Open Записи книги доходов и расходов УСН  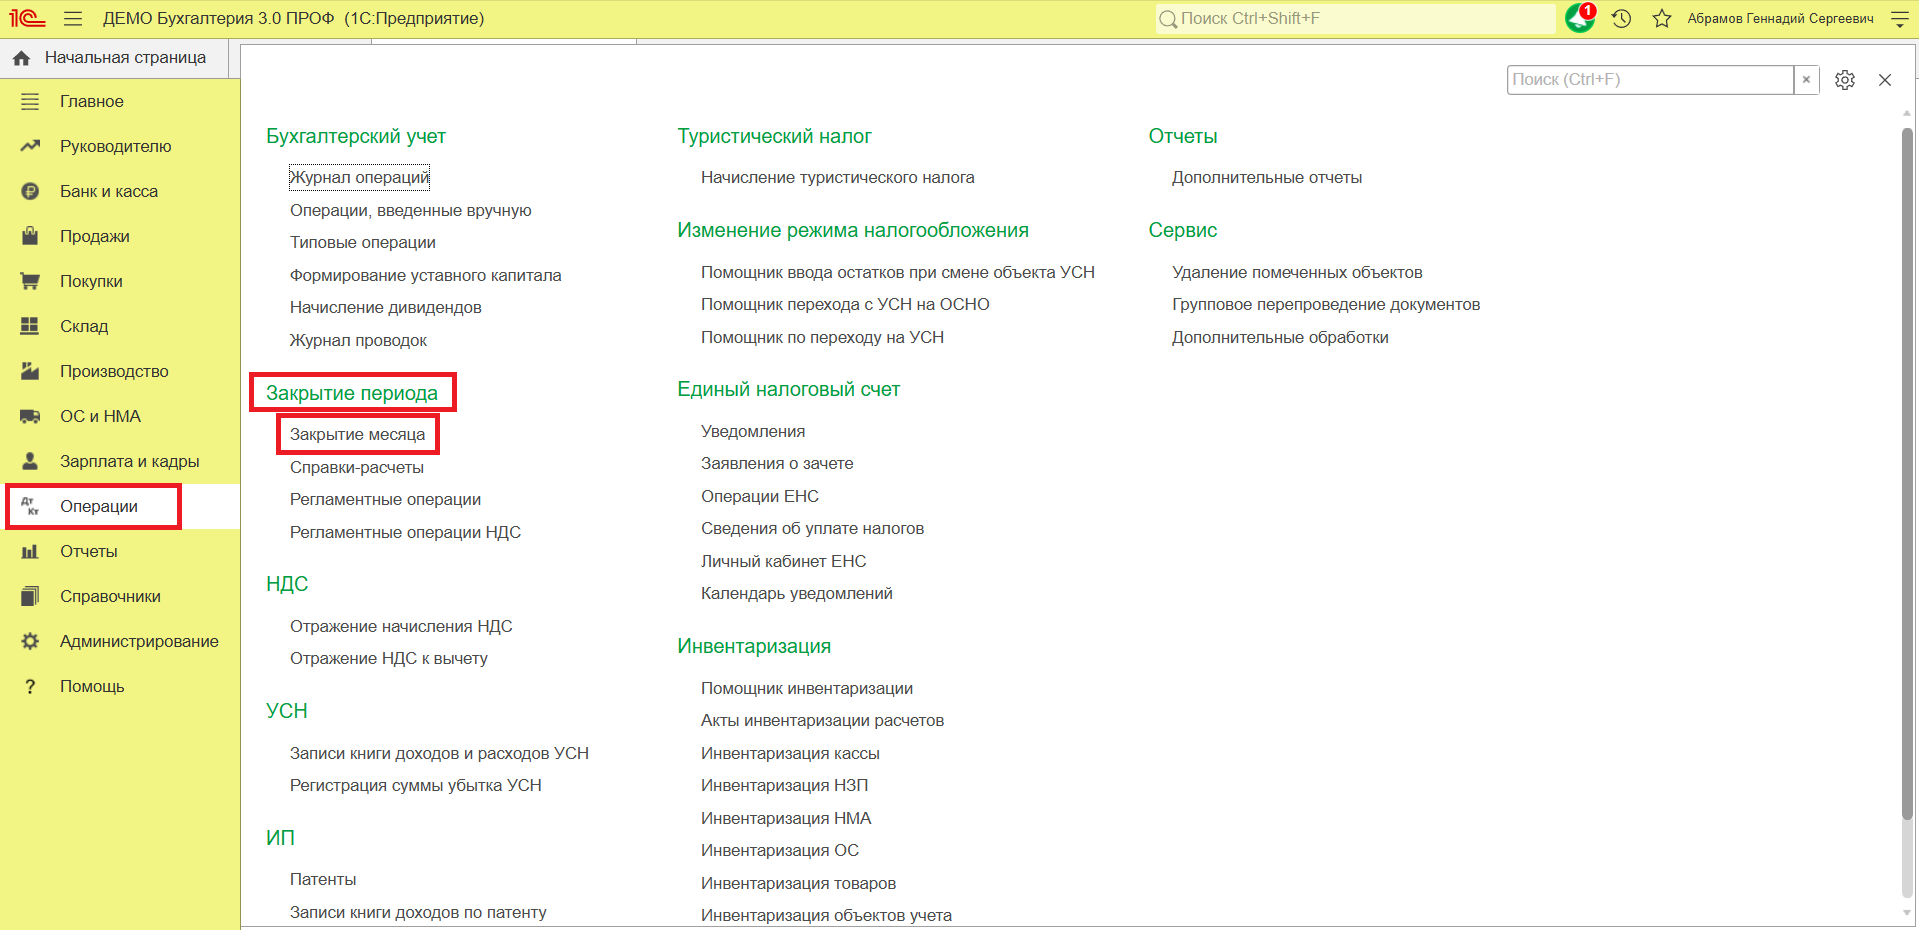tap(439, 753)
